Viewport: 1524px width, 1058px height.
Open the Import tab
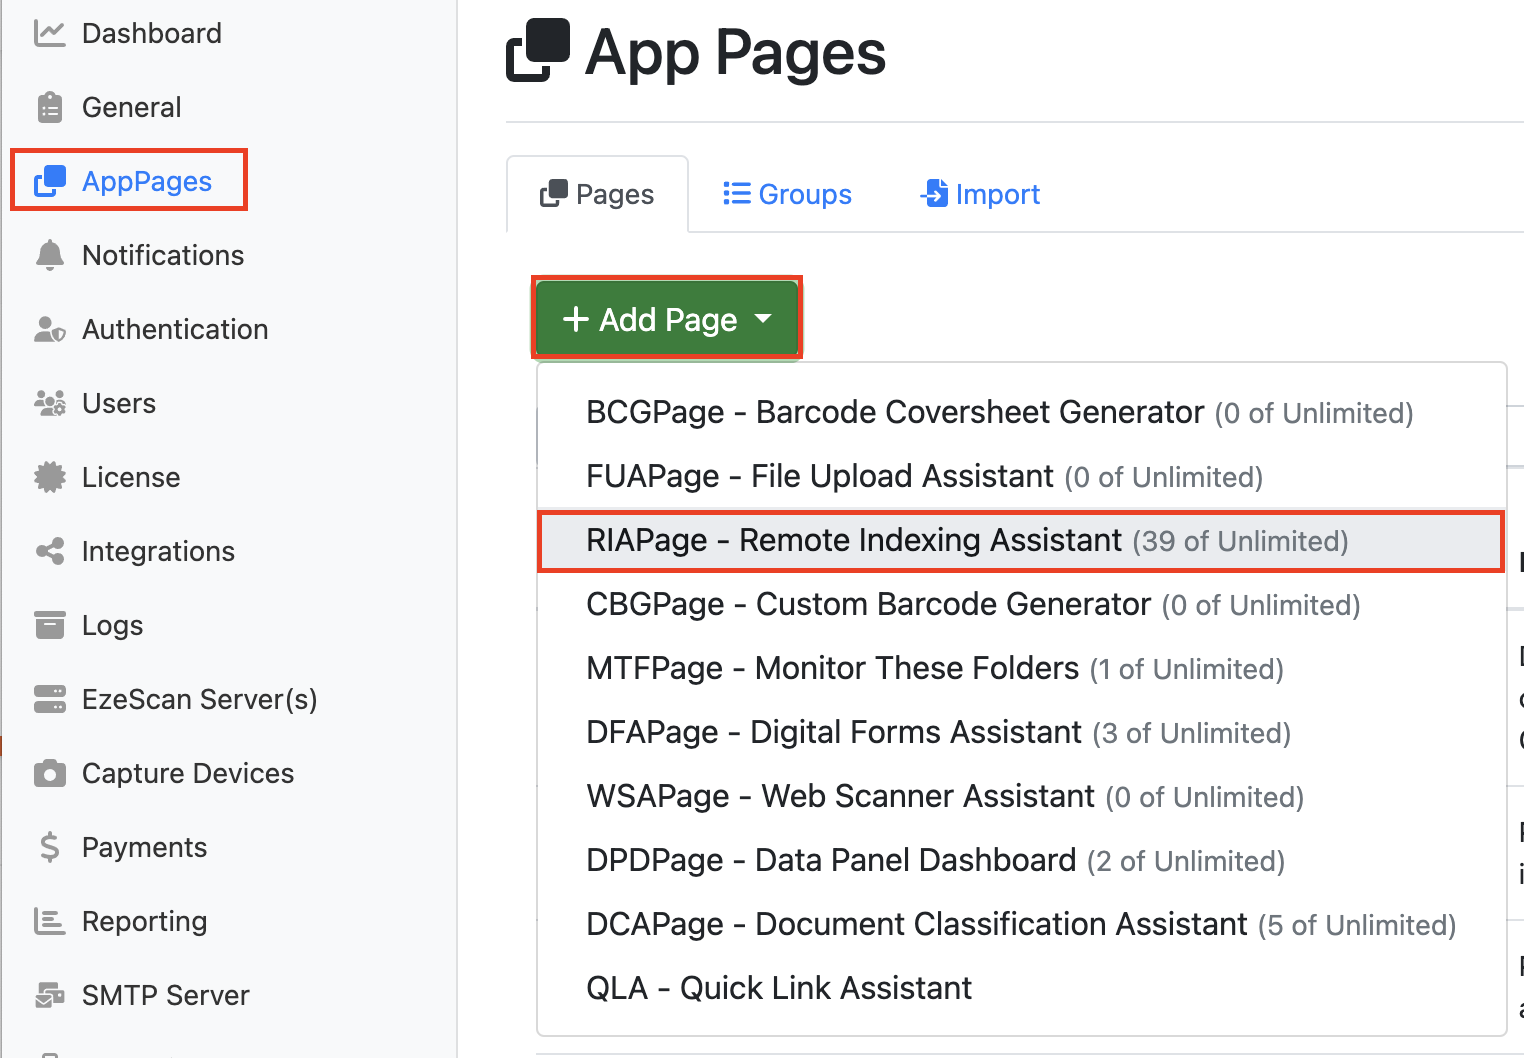click(x=980, y=194)
